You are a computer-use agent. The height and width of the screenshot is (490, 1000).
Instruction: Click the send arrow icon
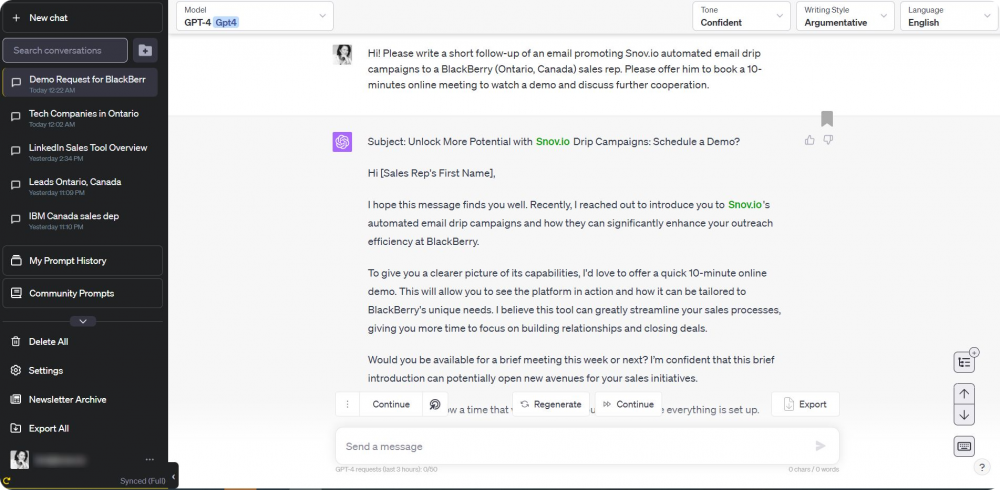[x=821, y=446]
